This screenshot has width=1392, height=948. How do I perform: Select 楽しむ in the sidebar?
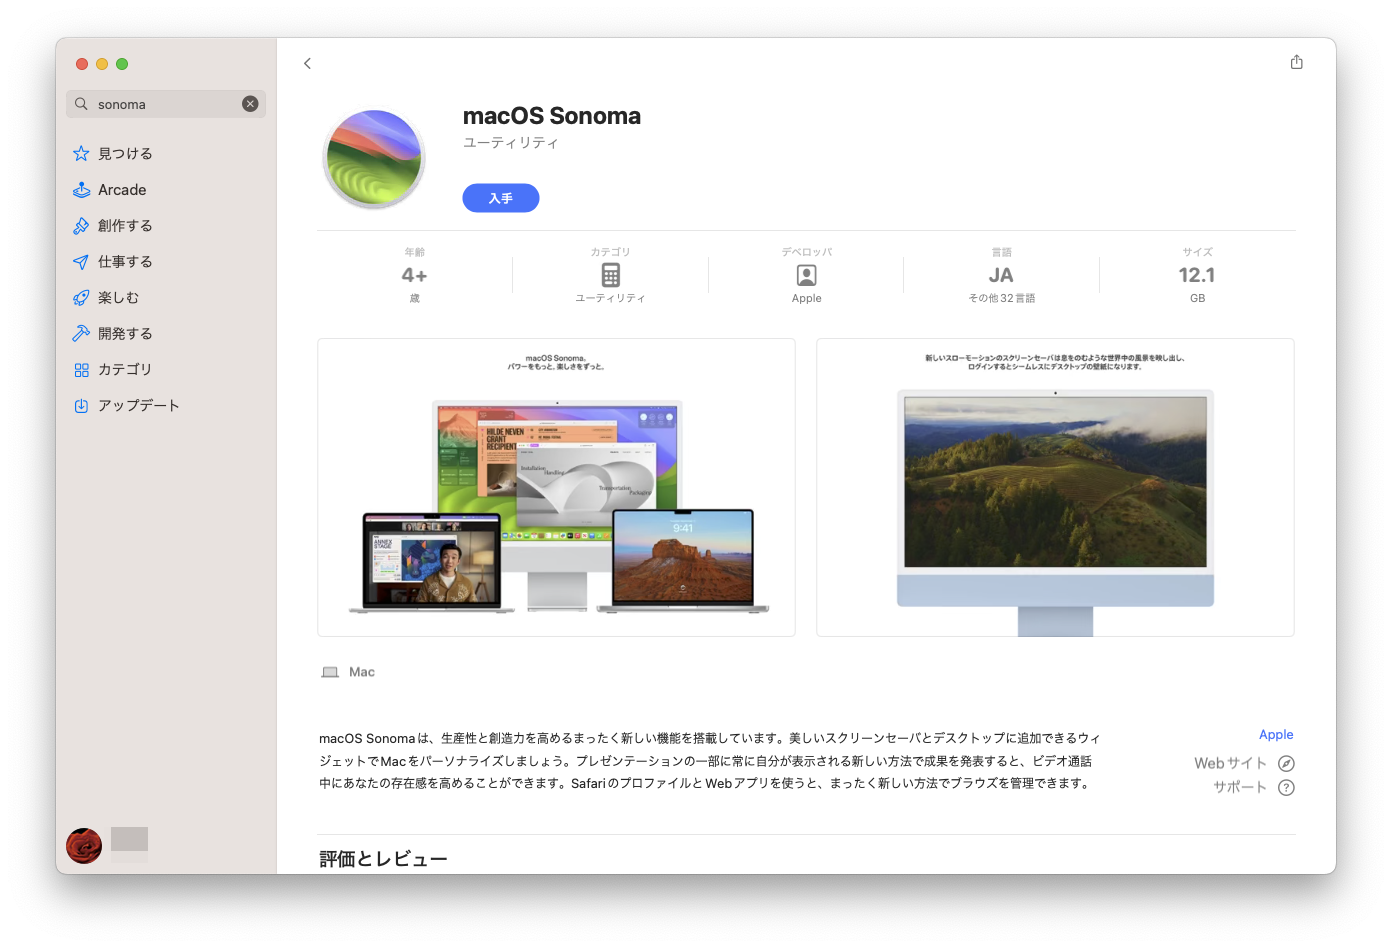[x=118, y=297]
